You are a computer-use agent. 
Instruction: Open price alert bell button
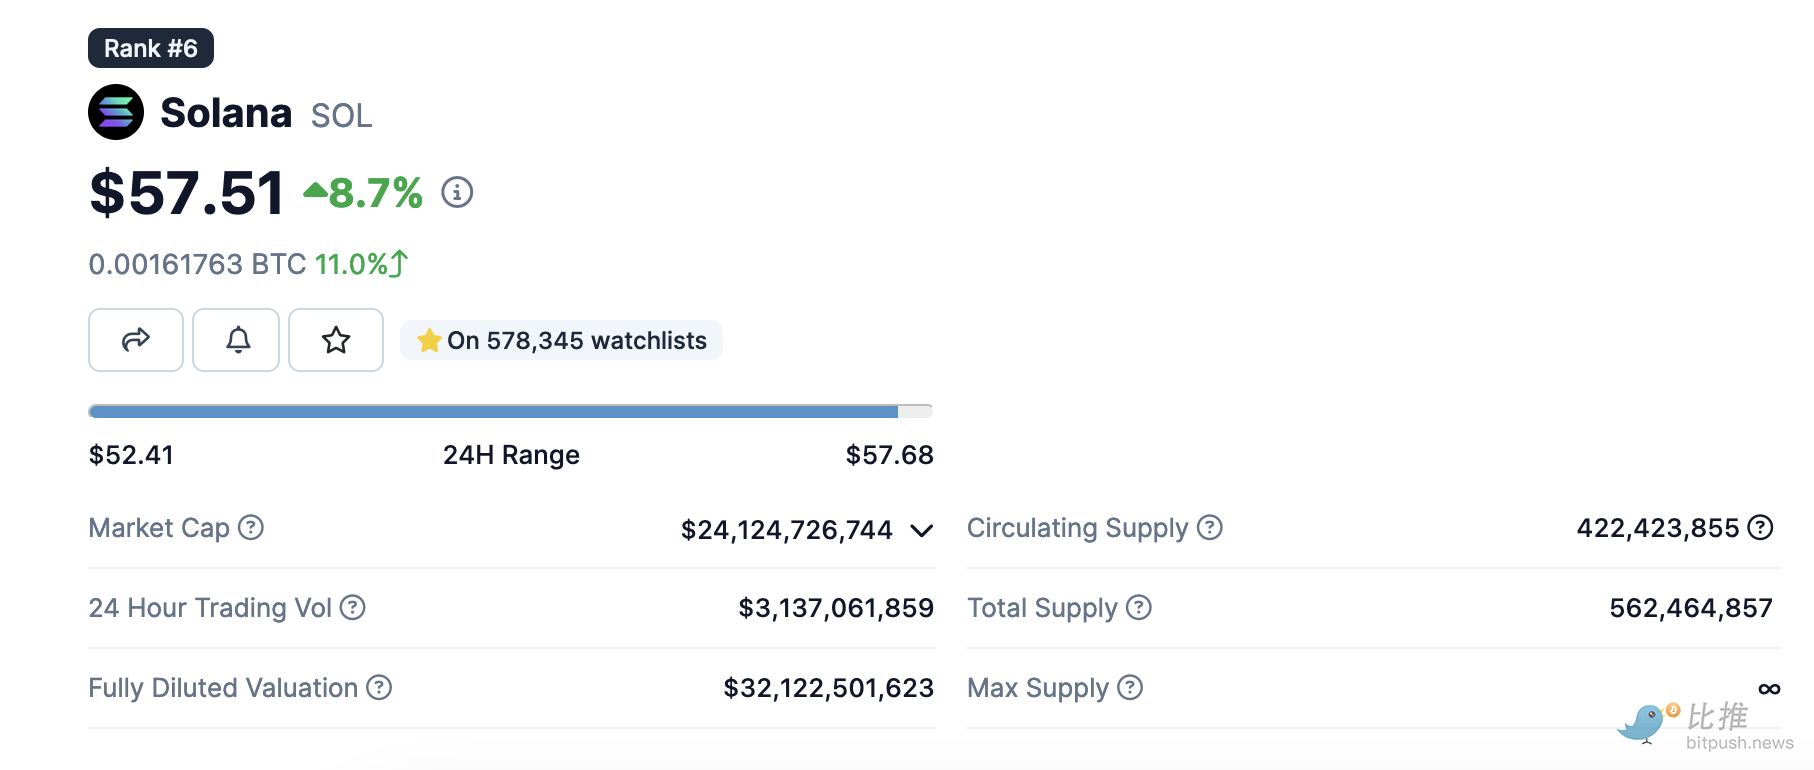click(x=237, y=340)
